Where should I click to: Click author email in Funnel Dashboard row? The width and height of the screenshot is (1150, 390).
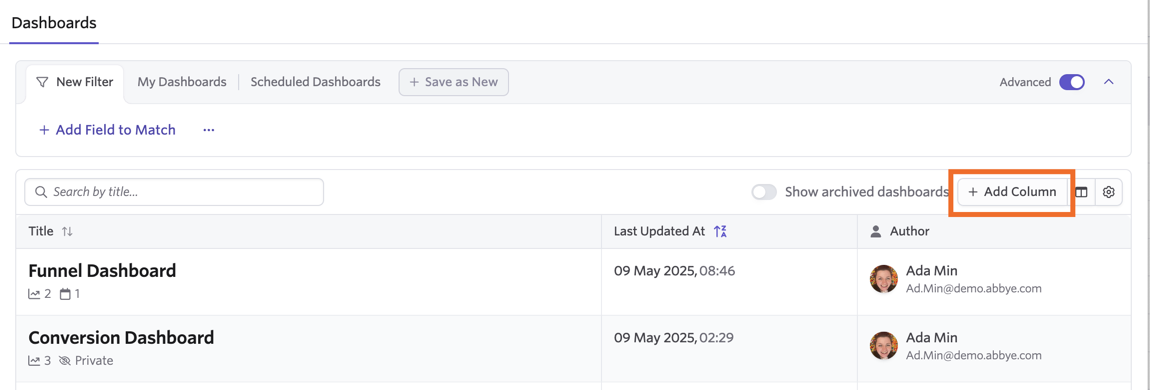[x=974, y=288]
